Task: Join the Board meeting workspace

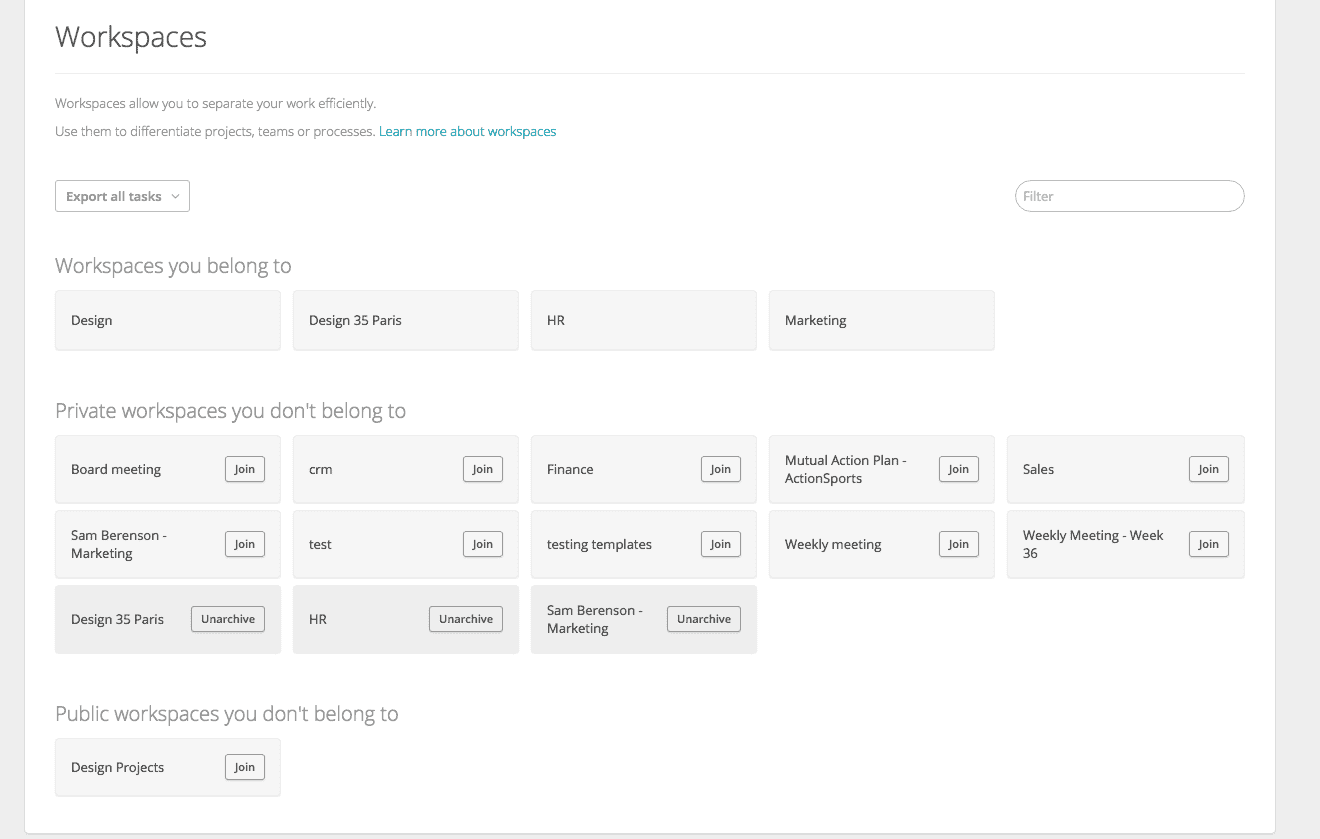Action: (245, 469)
